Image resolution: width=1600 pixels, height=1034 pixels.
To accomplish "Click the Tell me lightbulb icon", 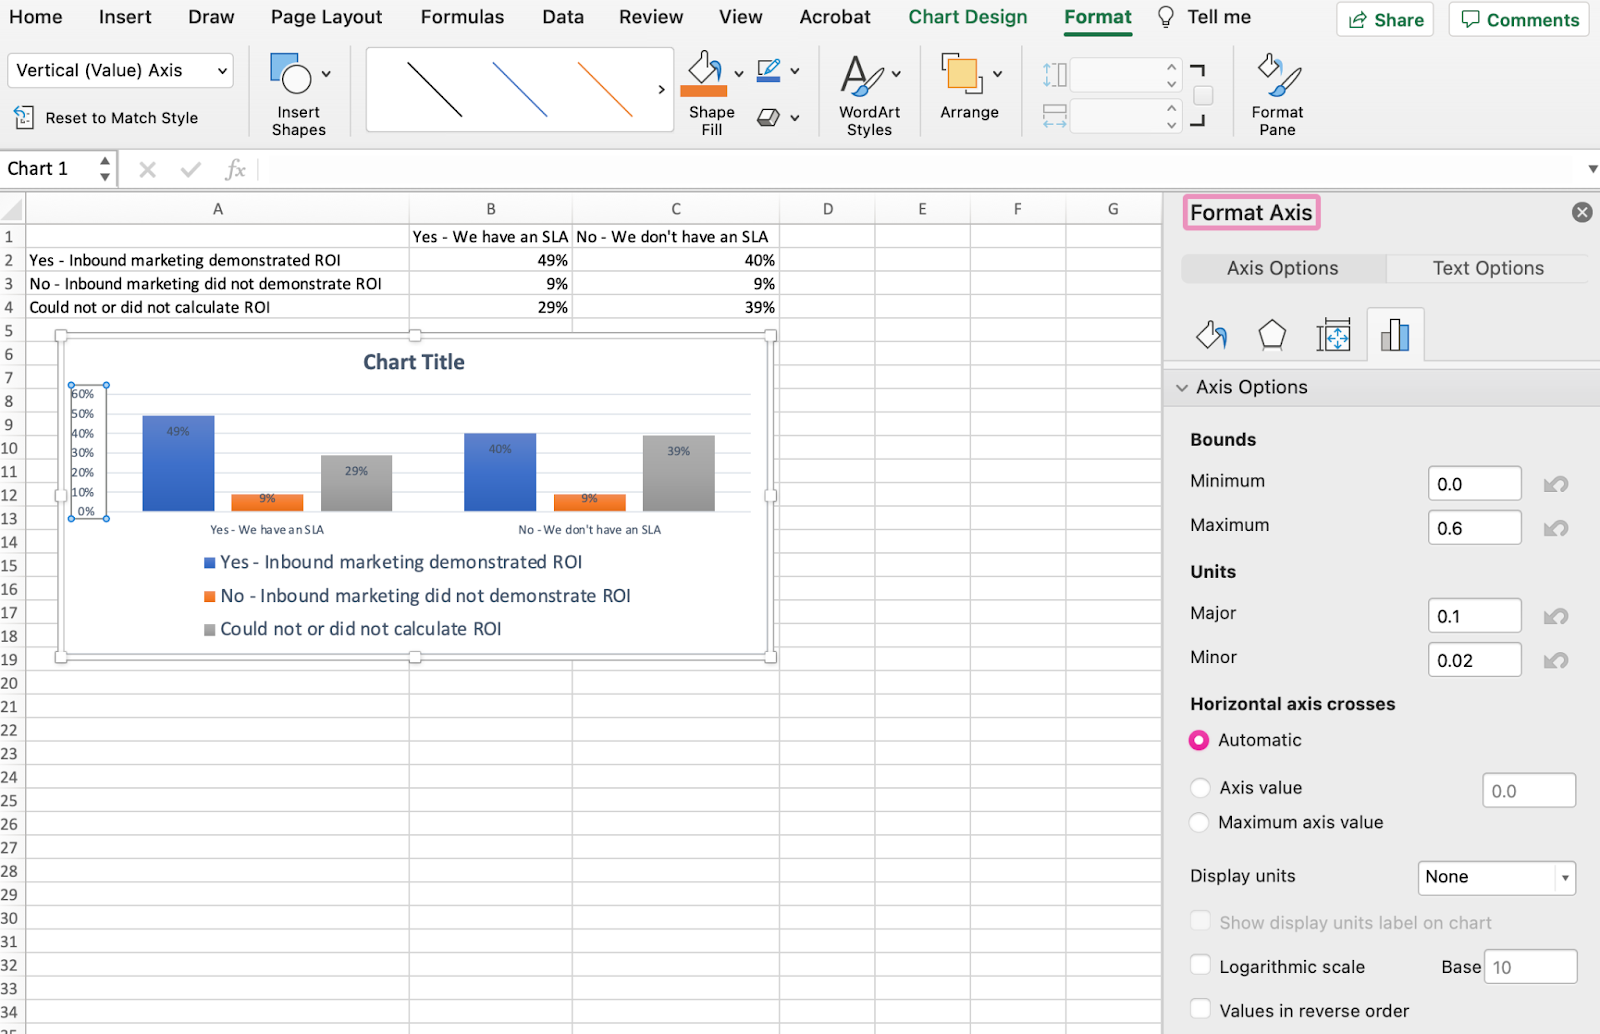I will click(x=1166, y=17).
